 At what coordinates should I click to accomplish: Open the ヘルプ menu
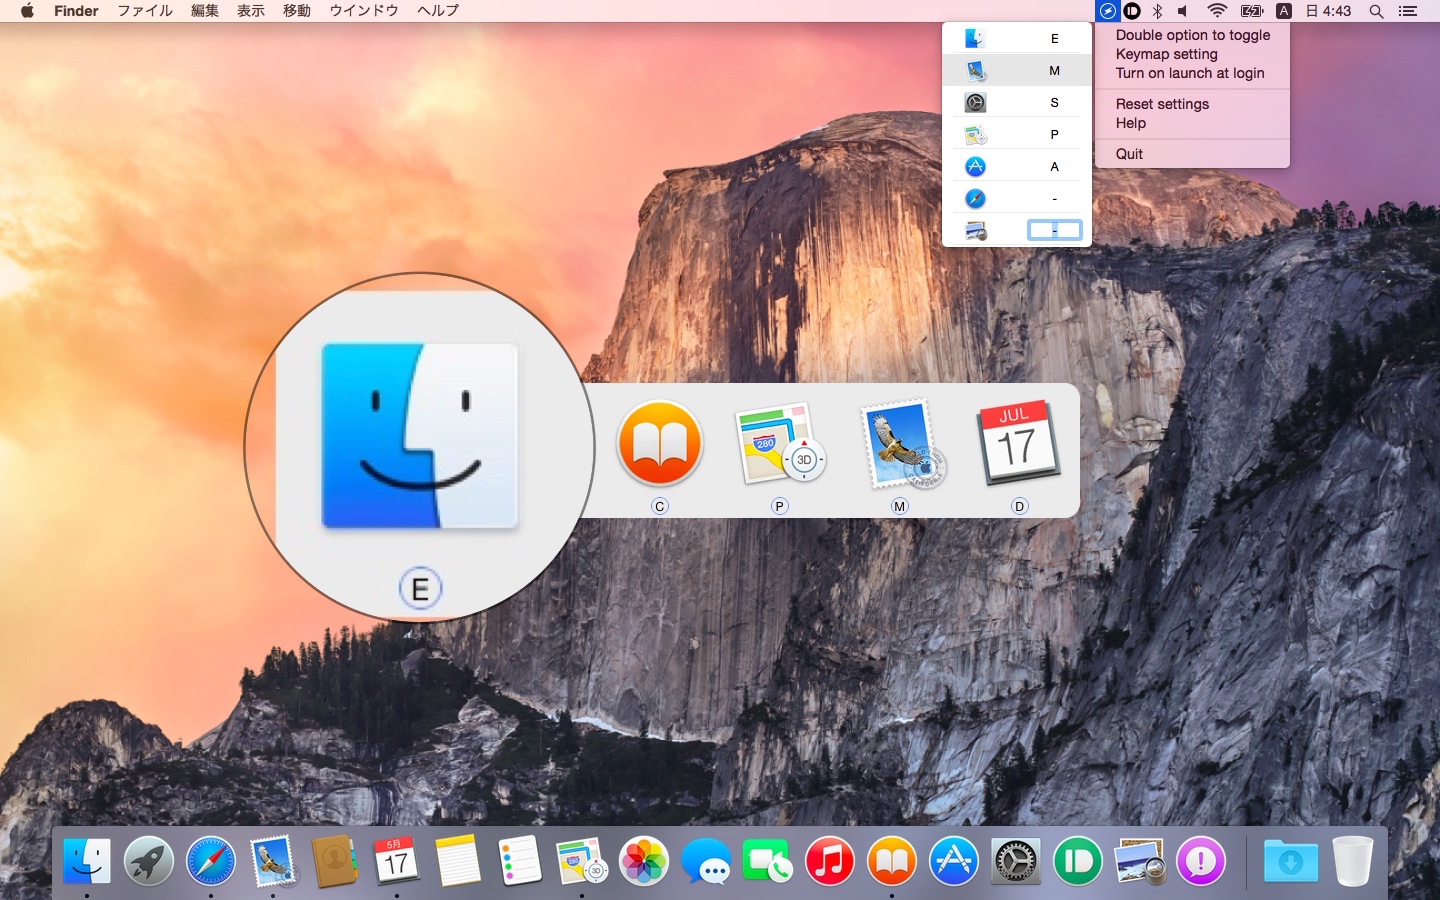point(438,11)
